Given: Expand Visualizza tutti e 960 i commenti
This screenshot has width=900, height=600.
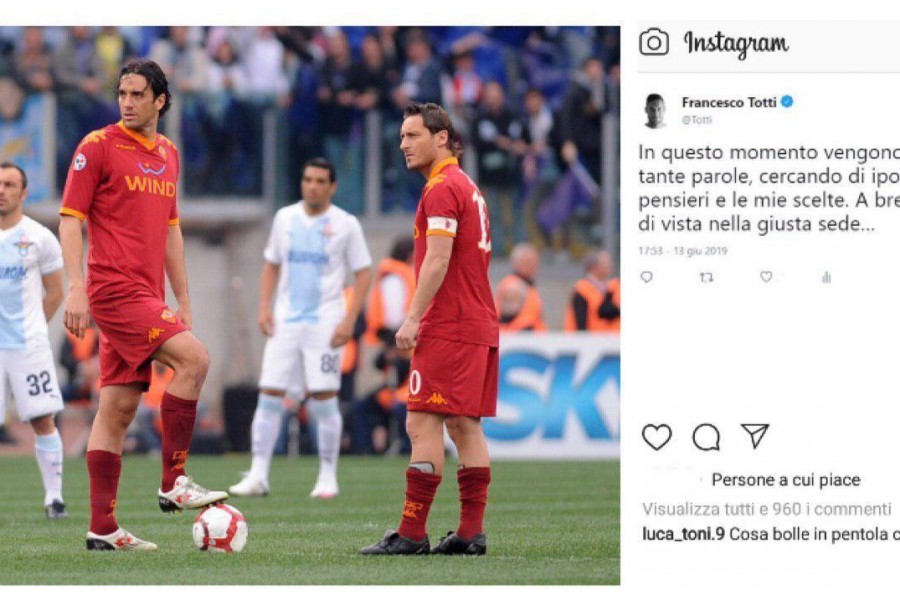Looking at the screenshot, I should [x=767, y=509].
